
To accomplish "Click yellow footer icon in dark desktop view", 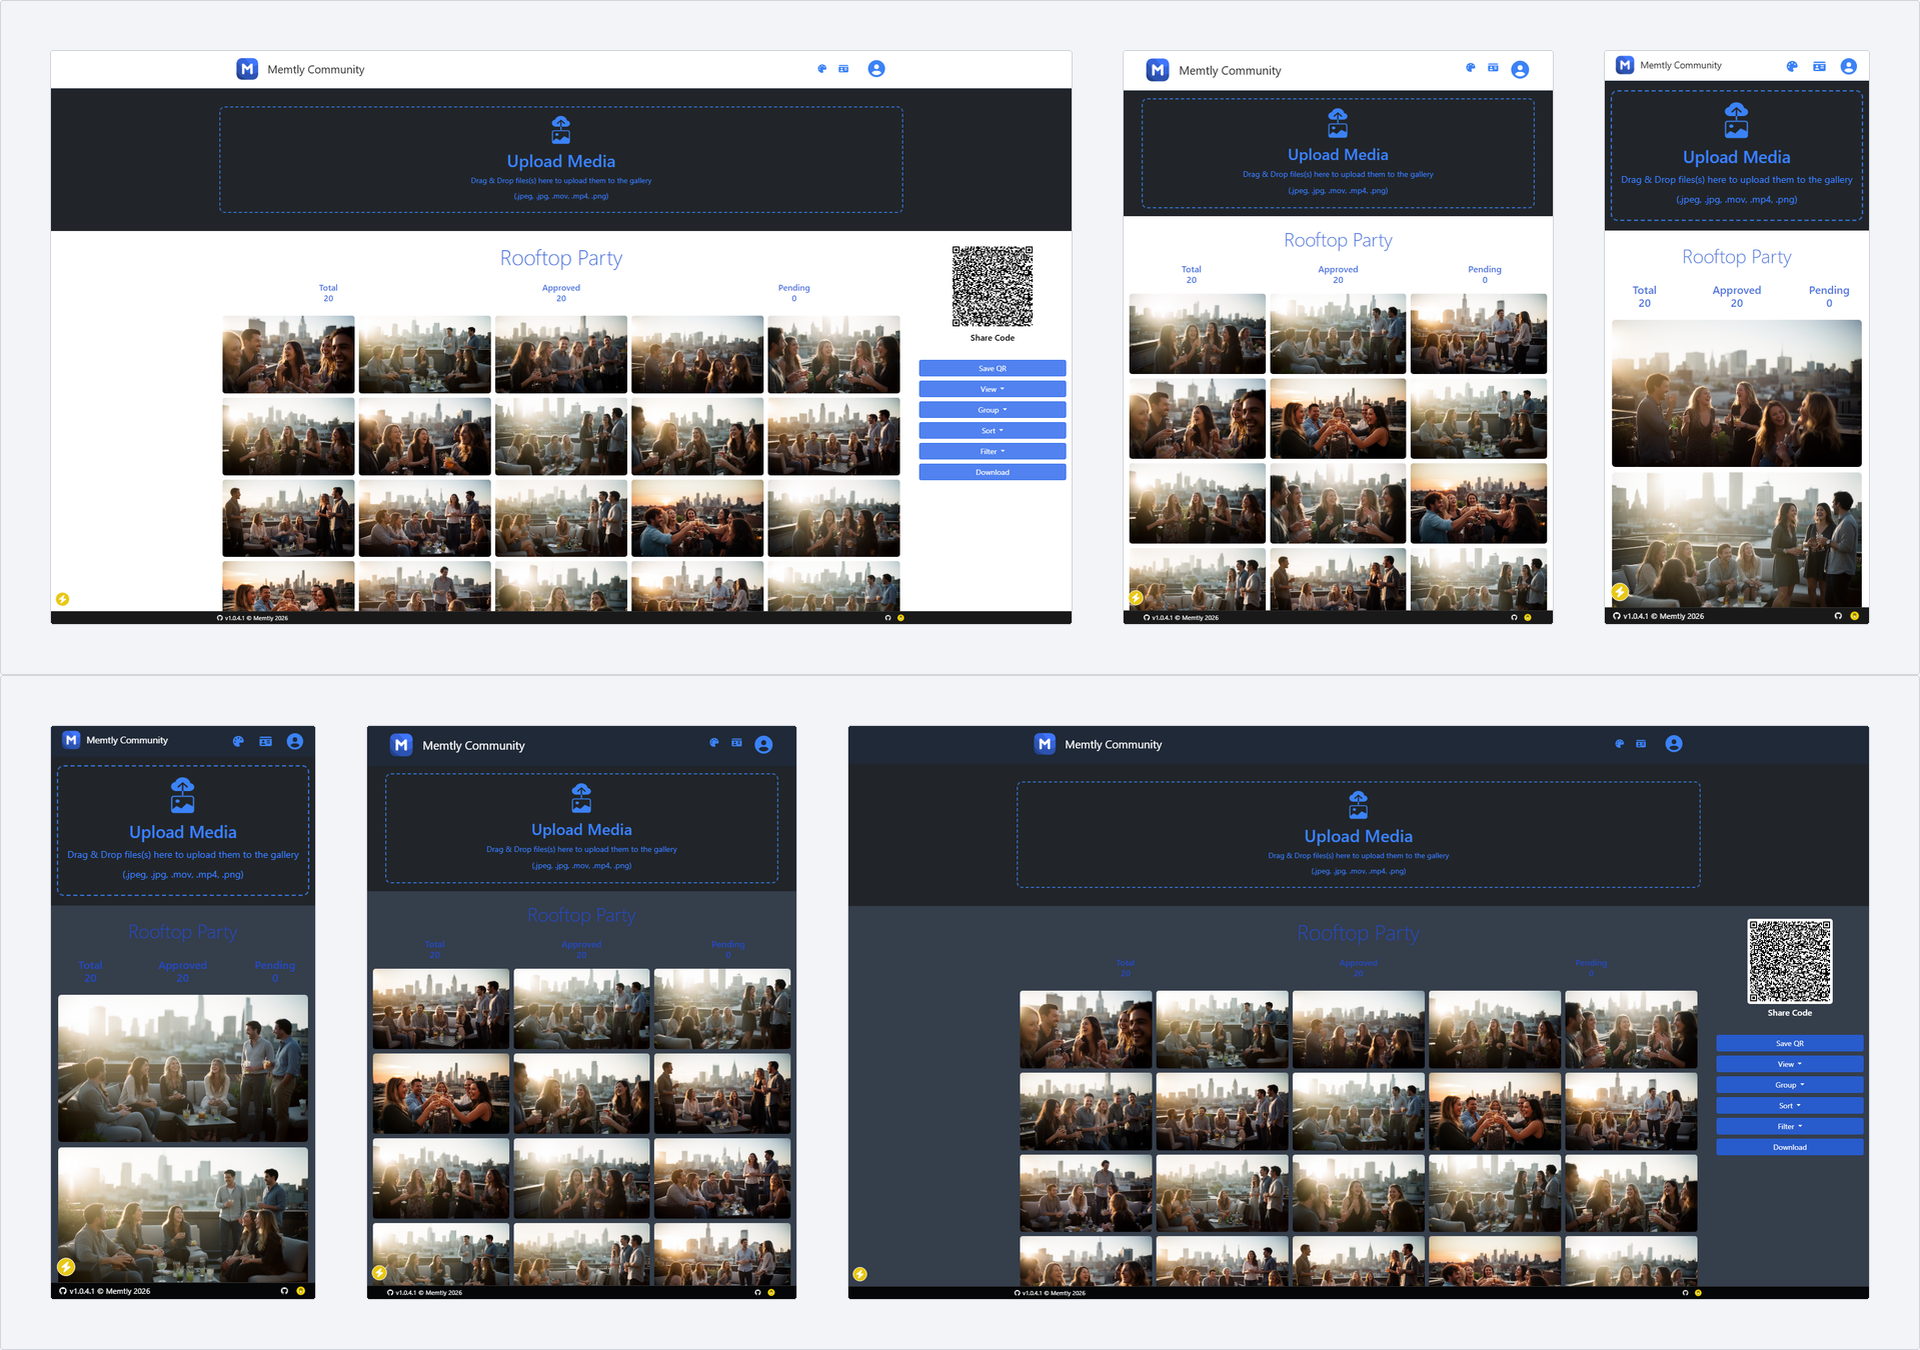I will [x=1698, y=1293].
